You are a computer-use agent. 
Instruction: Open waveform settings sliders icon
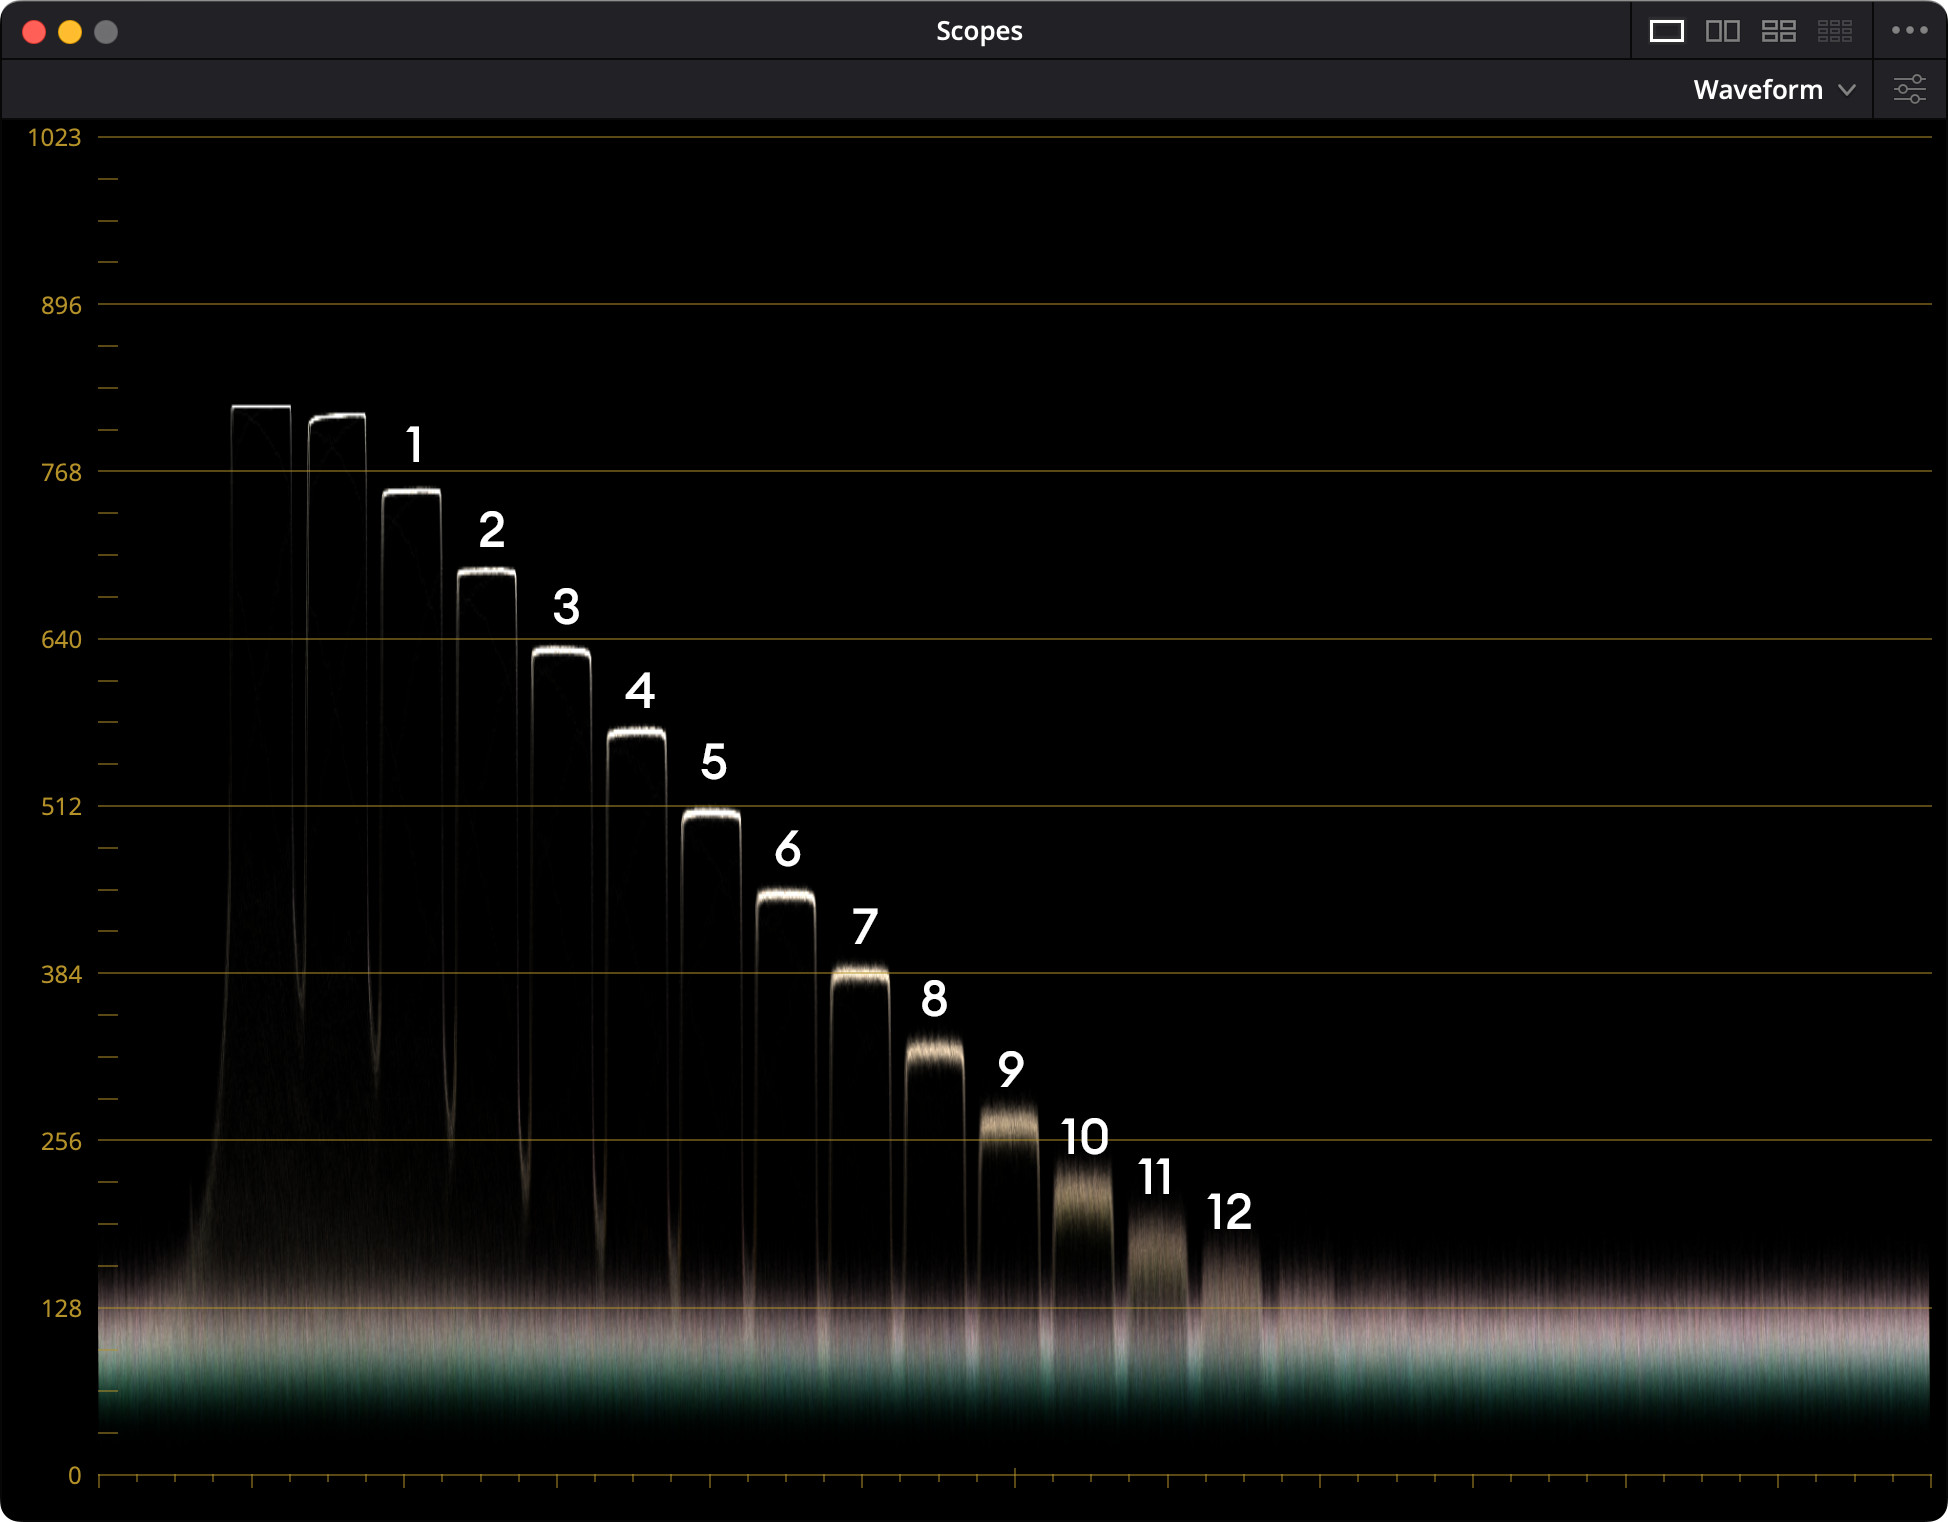click(1909, 89)
